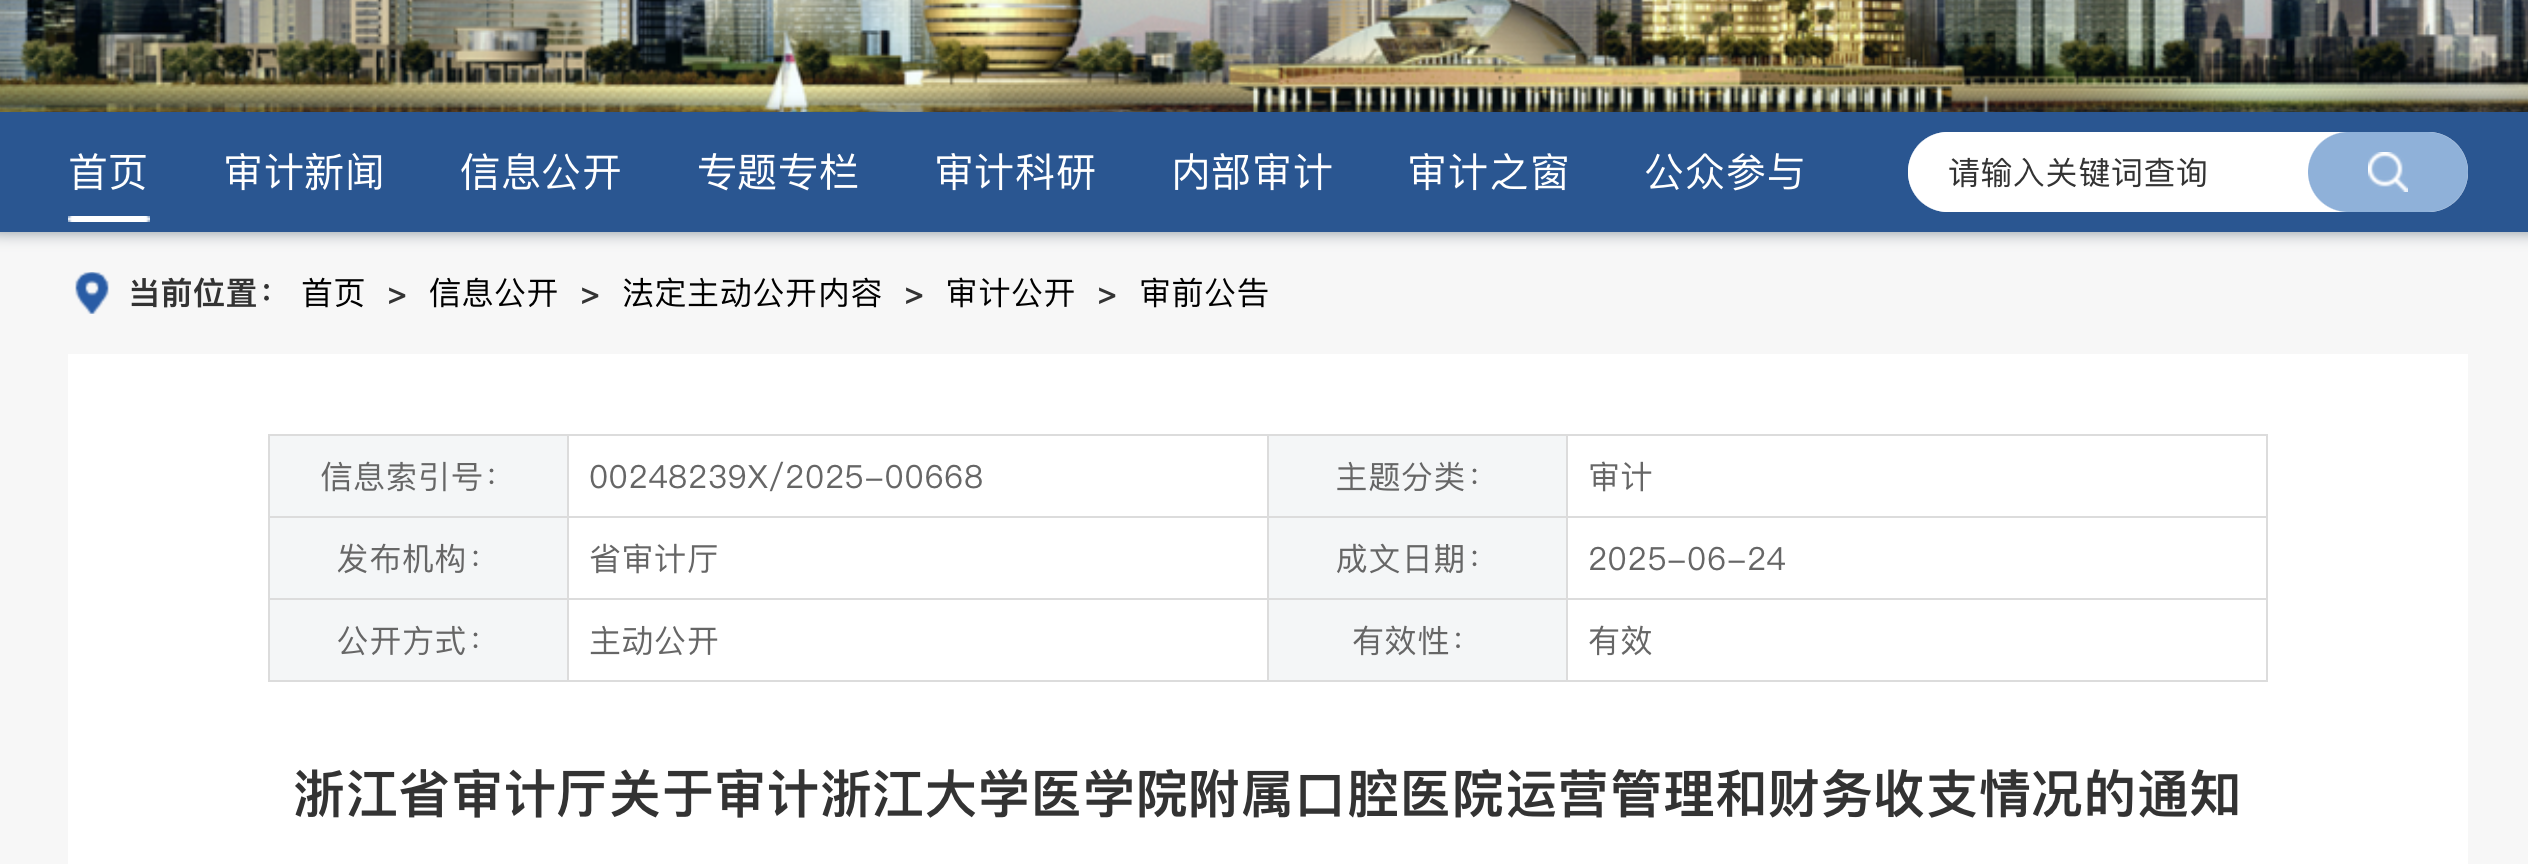Open 审前公告 breadcrumb link

click(x=1204, y=293)
